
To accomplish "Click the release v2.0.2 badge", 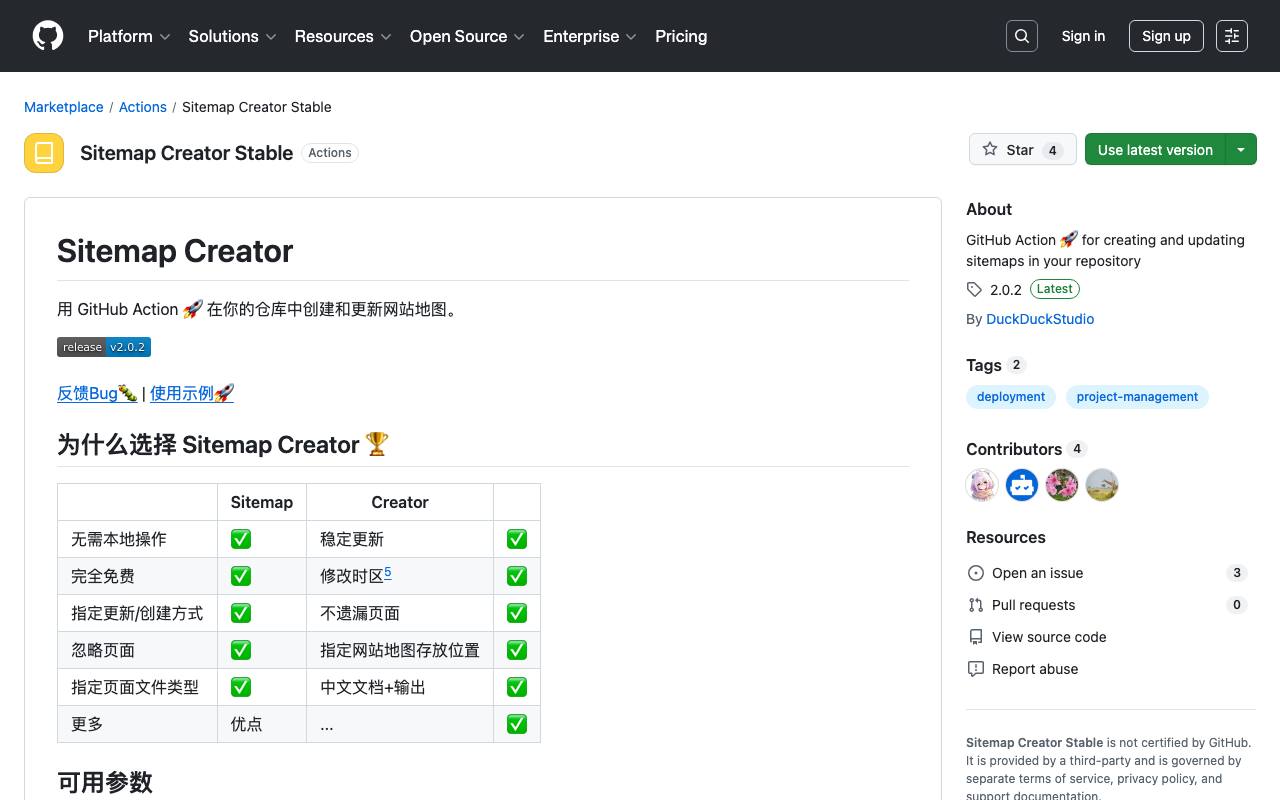I will tap(104, 347).
